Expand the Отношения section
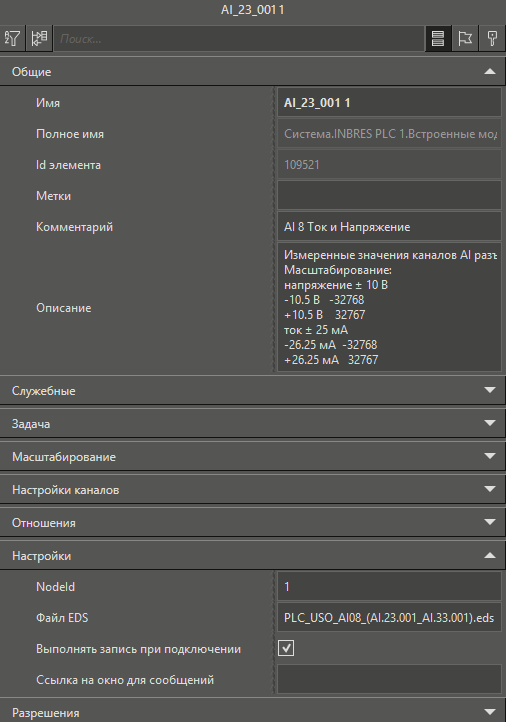 (252, 523)
